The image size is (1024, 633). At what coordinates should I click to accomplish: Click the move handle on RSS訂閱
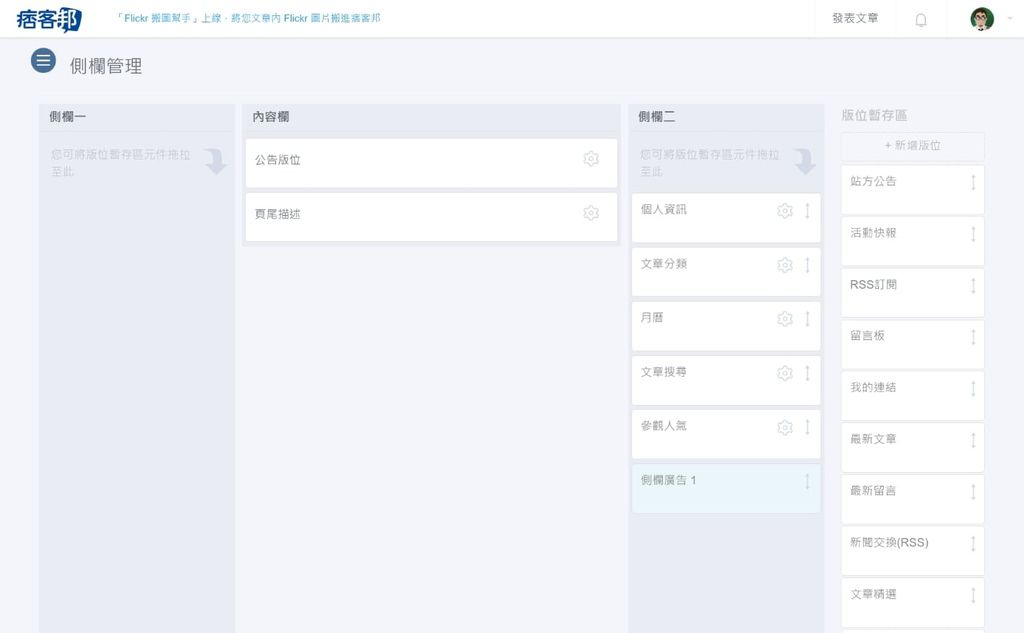(x=973, y=286)
